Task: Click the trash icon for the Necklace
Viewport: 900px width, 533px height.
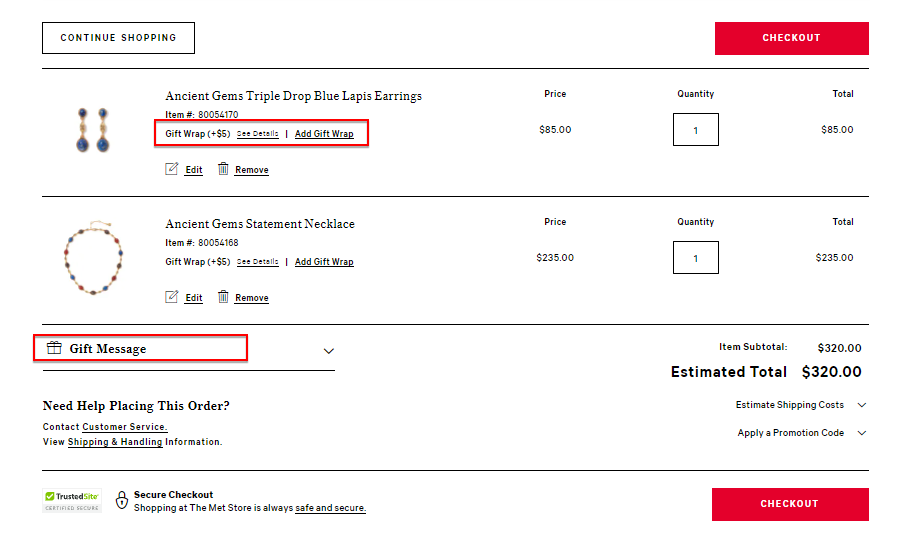Action: tap(223, 297)
